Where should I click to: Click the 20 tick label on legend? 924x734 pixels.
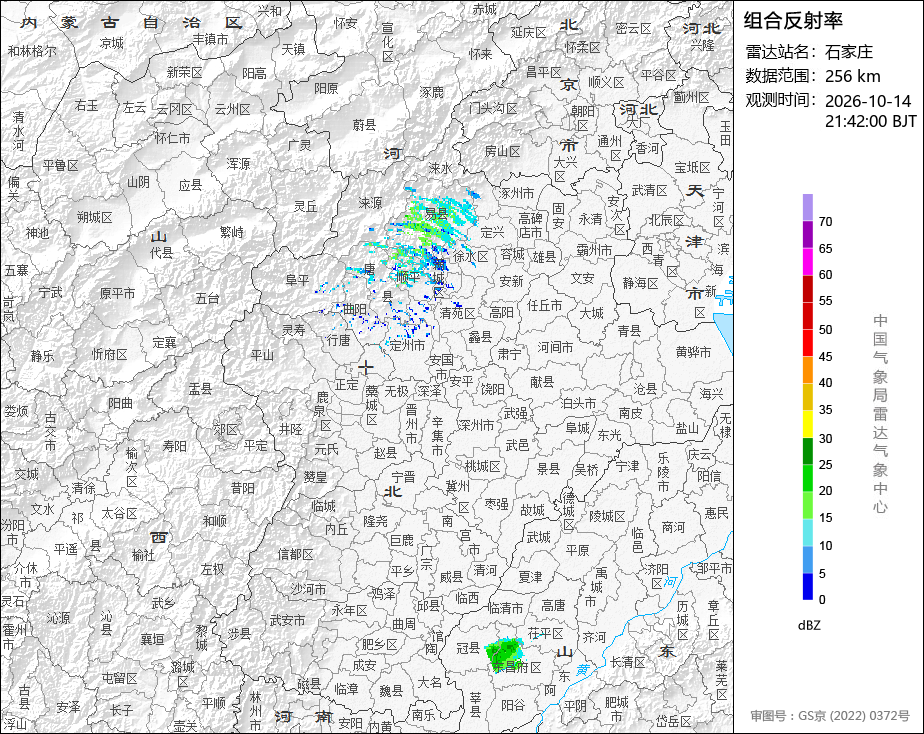tap(826, 491)
